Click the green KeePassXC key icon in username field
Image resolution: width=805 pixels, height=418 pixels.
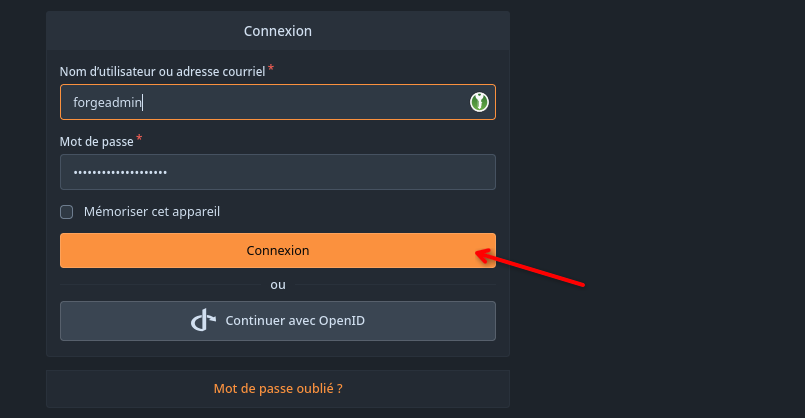[x=479, y=102]
